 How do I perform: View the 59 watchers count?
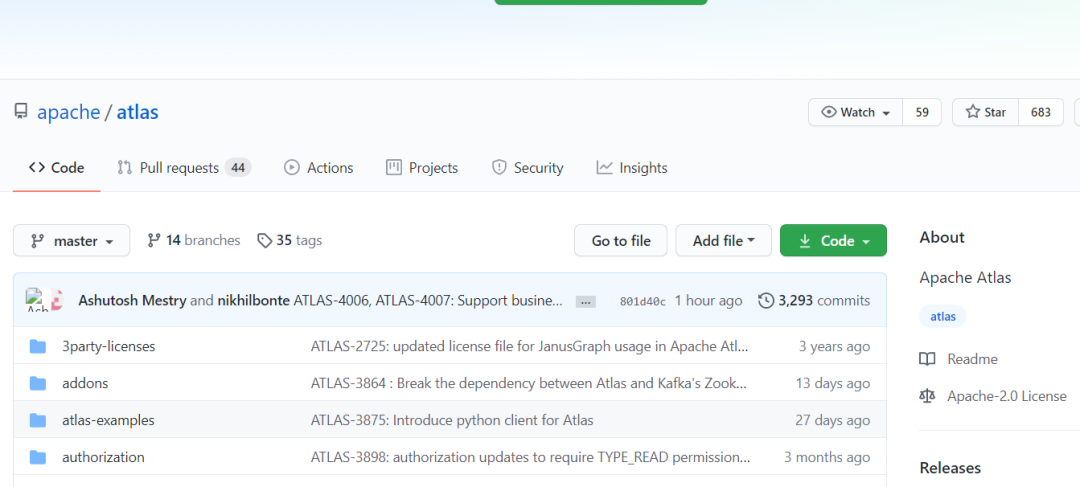922,112
